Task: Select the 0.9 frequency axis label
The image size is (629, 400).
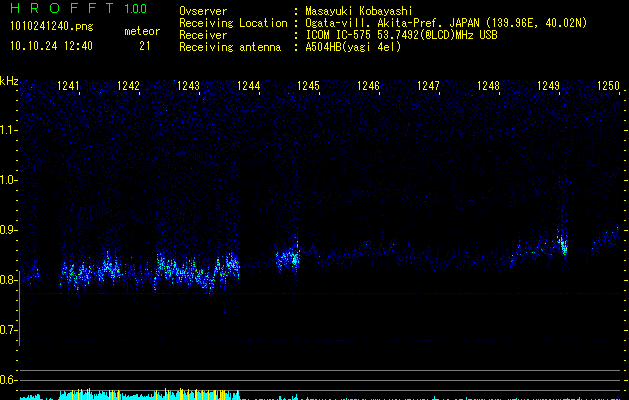Action: click(9, 230)
